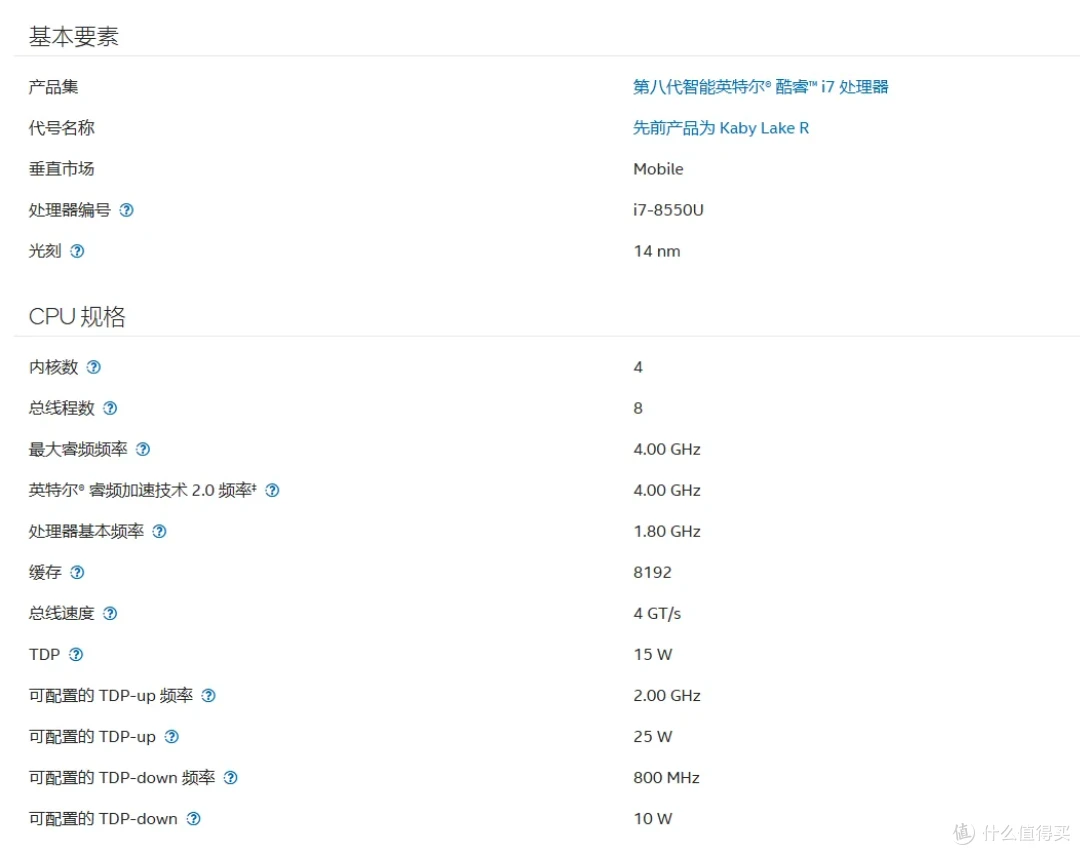Select the 4 core count value
The image size is (1080, 855).
click(638, 367)
